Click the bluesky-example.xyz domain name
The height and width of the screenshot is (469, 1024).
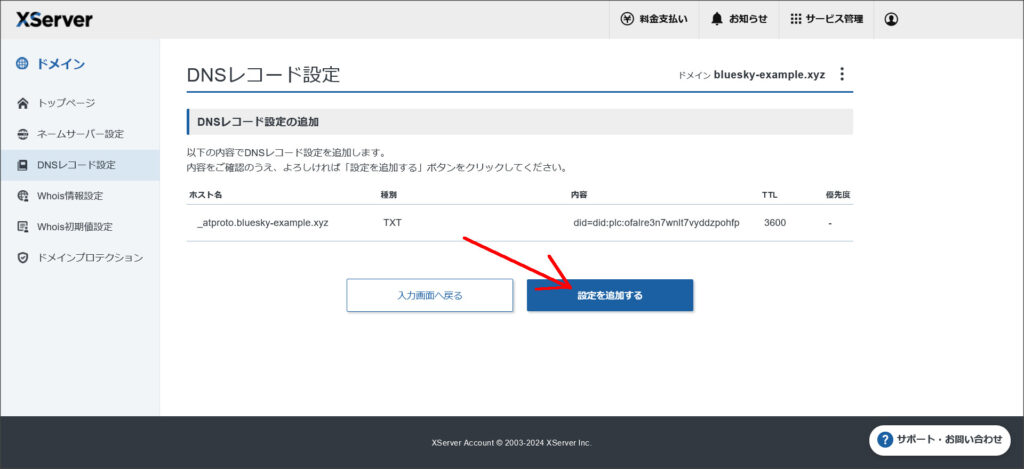click(x=769, y=74)
